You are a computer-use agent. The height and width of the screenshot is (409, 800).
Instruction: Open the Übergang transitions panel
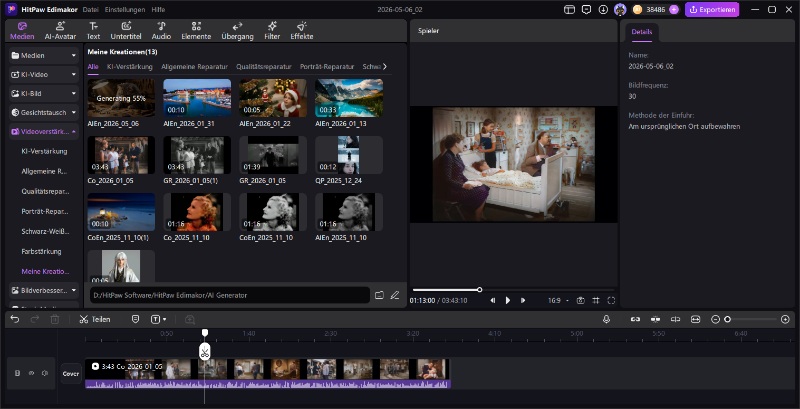click(x=238, y=31)
